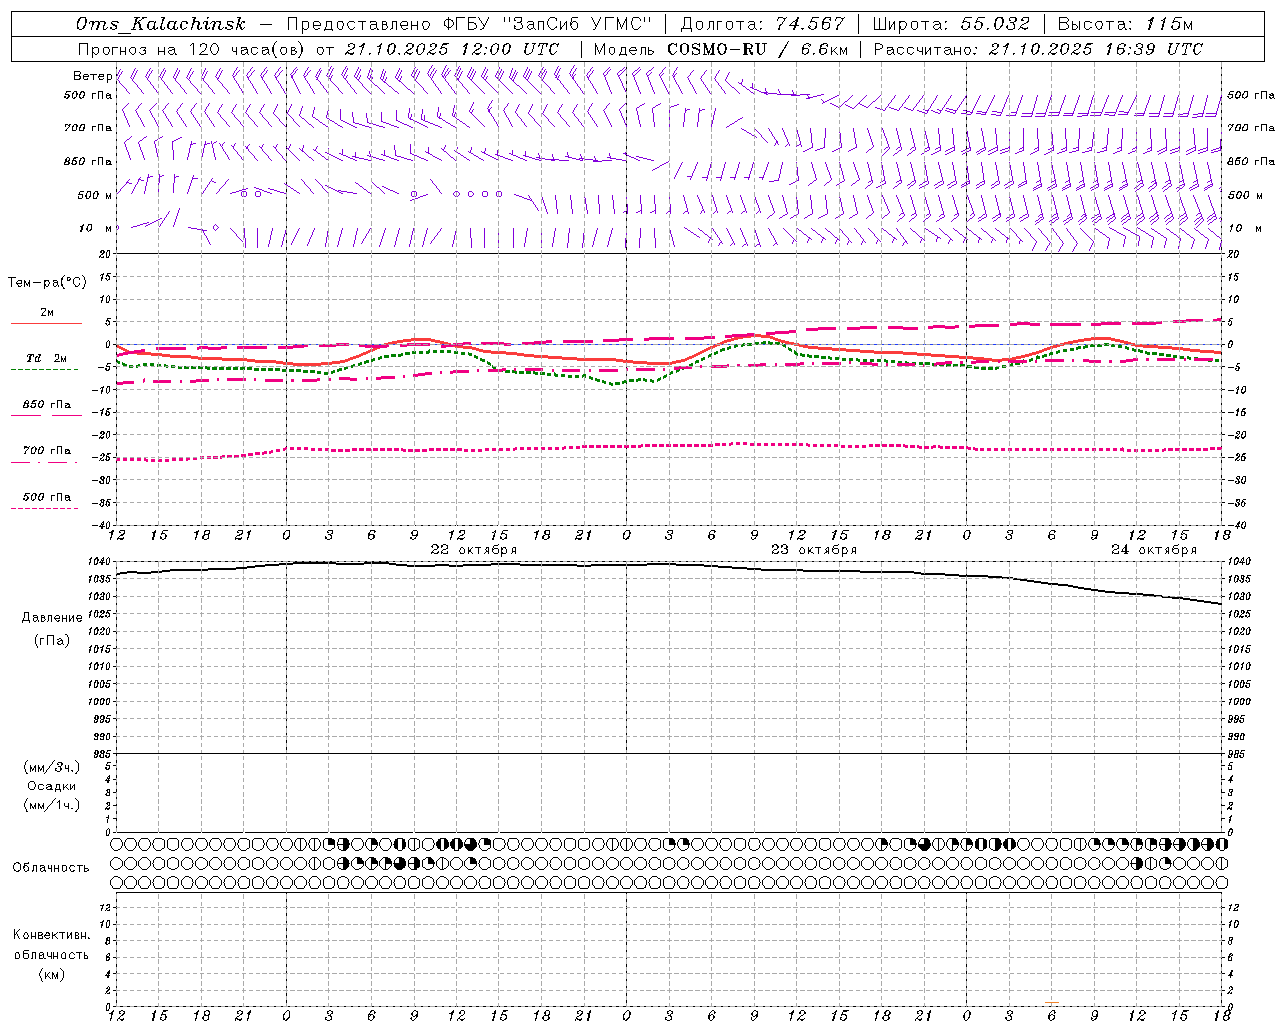Screen dimensions: 1280x1024
Task: Click the station name Oms_Kalachinsk in the header
Action: coord(160,24)
